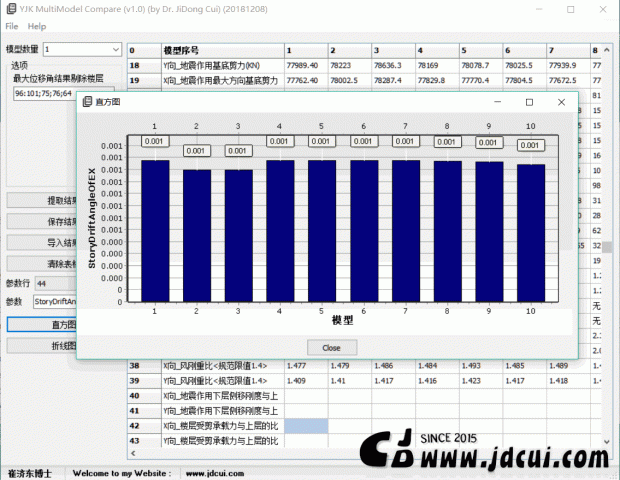The width and height of the screenshot is (620, 480).
Task: Close the 直方图 dialog with X
Action: pos(562,102)
